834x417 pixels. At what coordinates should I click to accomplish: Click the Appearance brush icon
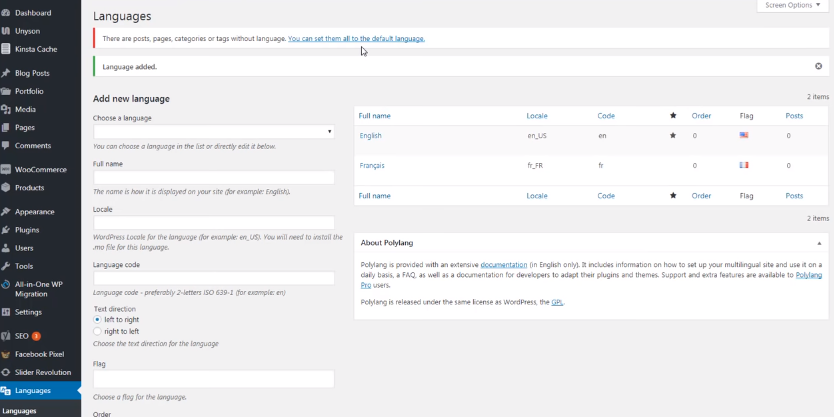[x=5, y=211]
